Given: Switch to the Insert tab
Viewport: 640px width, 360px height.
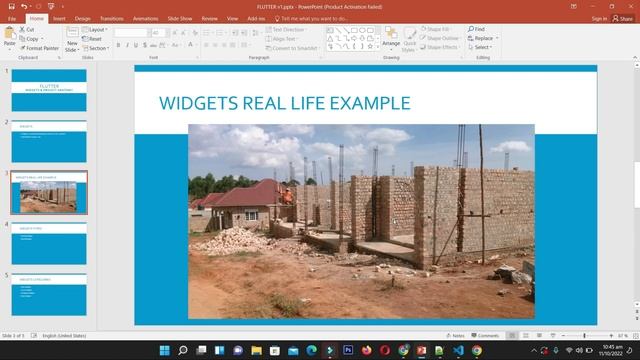Looking at the screenshot, I should click(x=59, y=18).
